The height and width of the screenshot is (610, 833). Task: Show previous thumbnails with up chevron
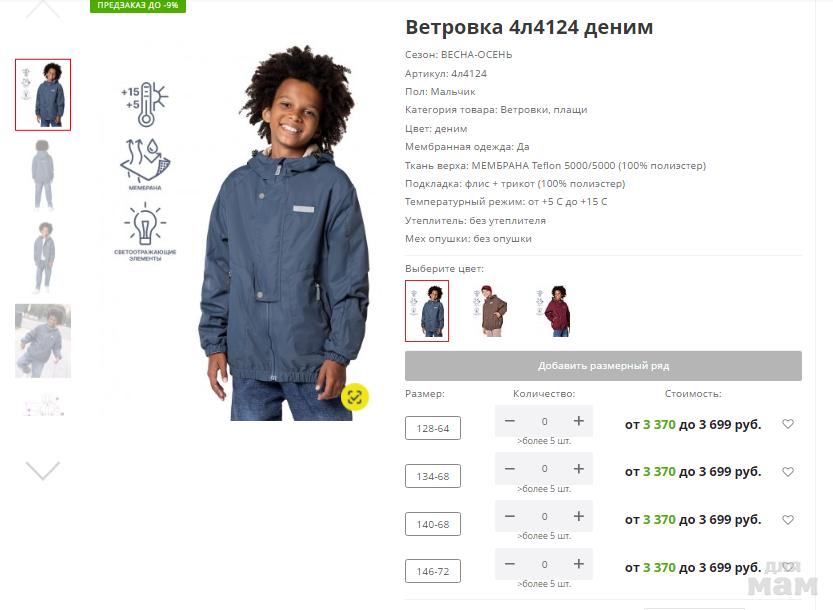click(42, 9)
